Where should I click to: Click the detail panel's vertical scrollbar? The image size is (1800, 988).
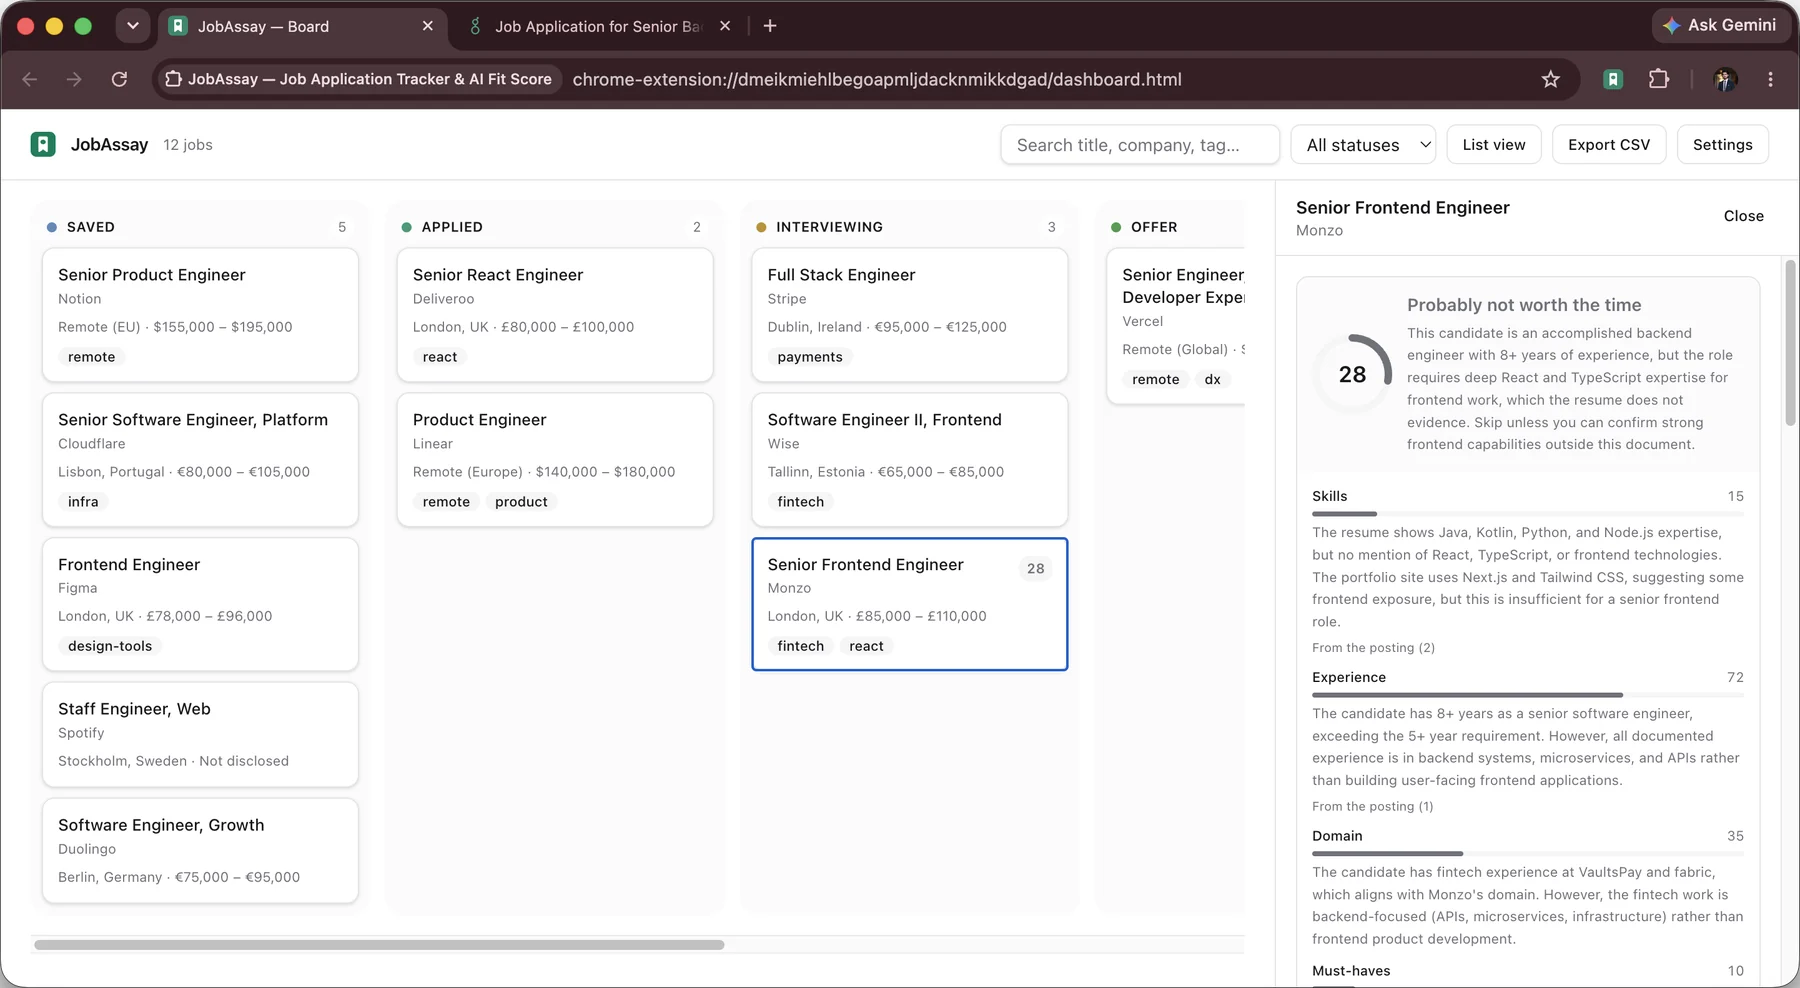point(1789,343)
